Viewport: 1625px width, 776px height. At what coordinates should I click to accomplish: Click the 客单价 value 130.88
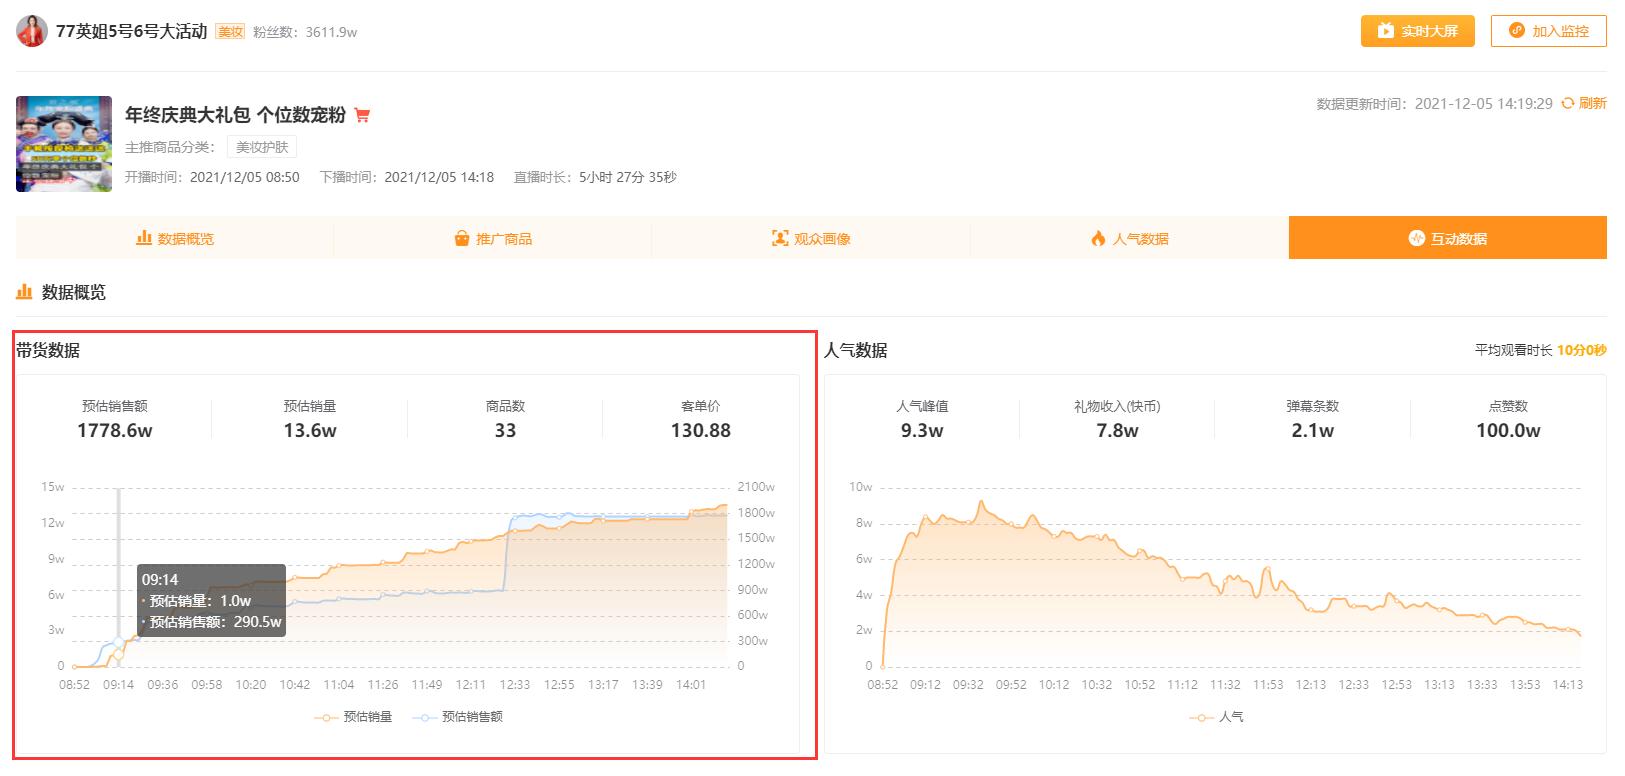click(x=701, y=431)
